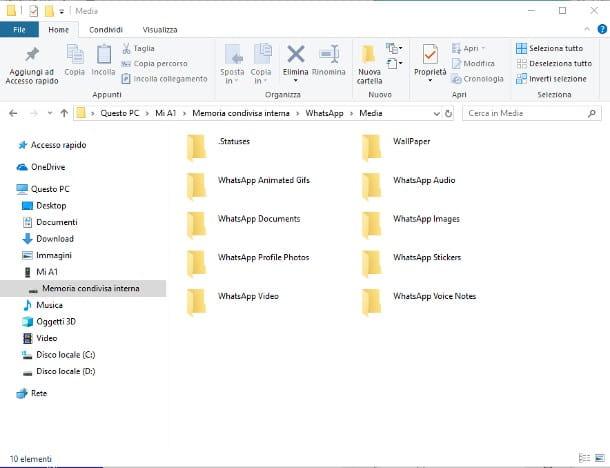Image resolution: width=610 pixels, height=468 pixels.
Task: Select Accesso rapido in sidebar
Action: coord(53,145)
